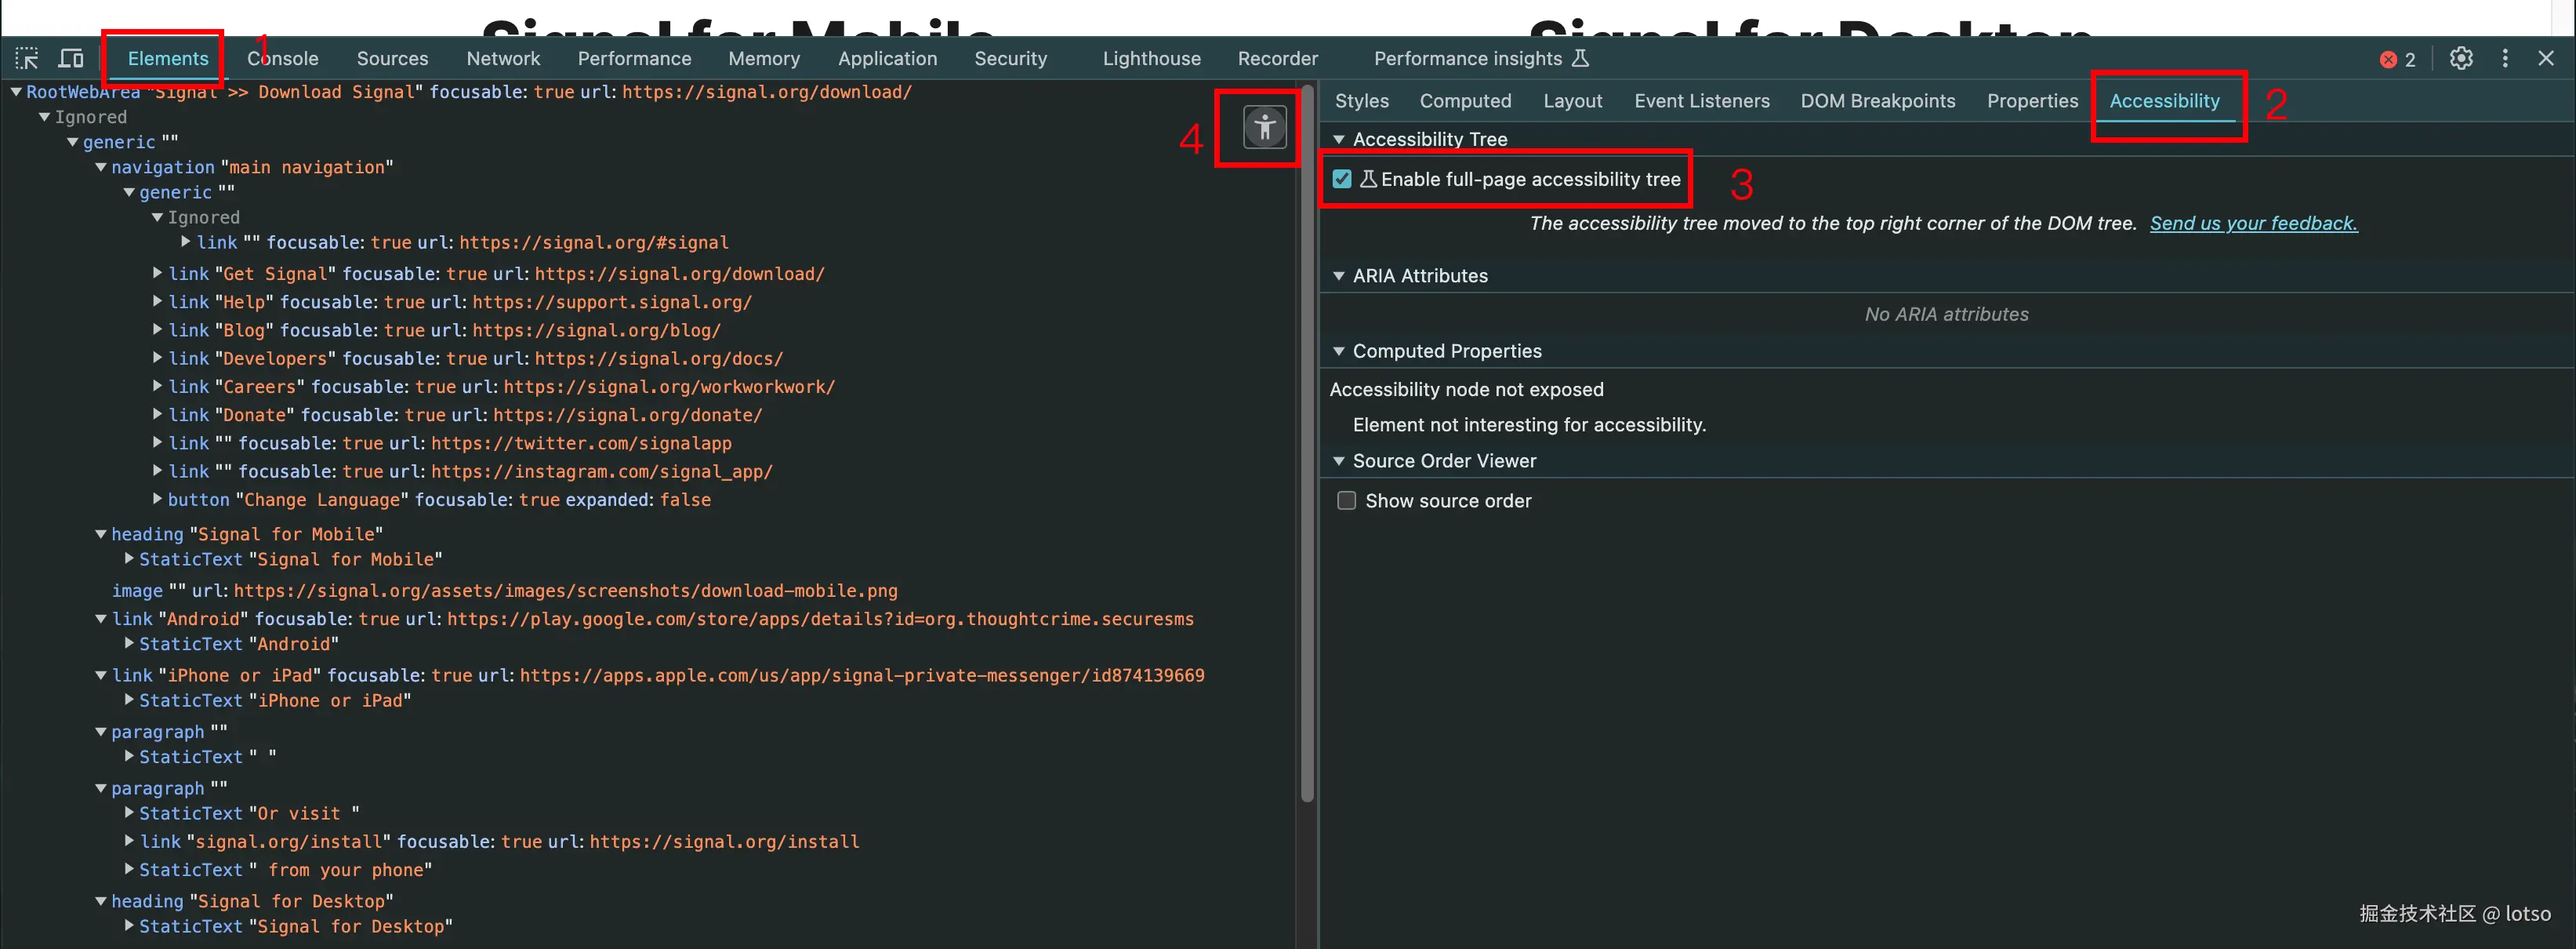Collapse navigation "main navigation" node
The width and height of the screenshot is (2576, 949).
pyautogui.click(x=101, y=167)
